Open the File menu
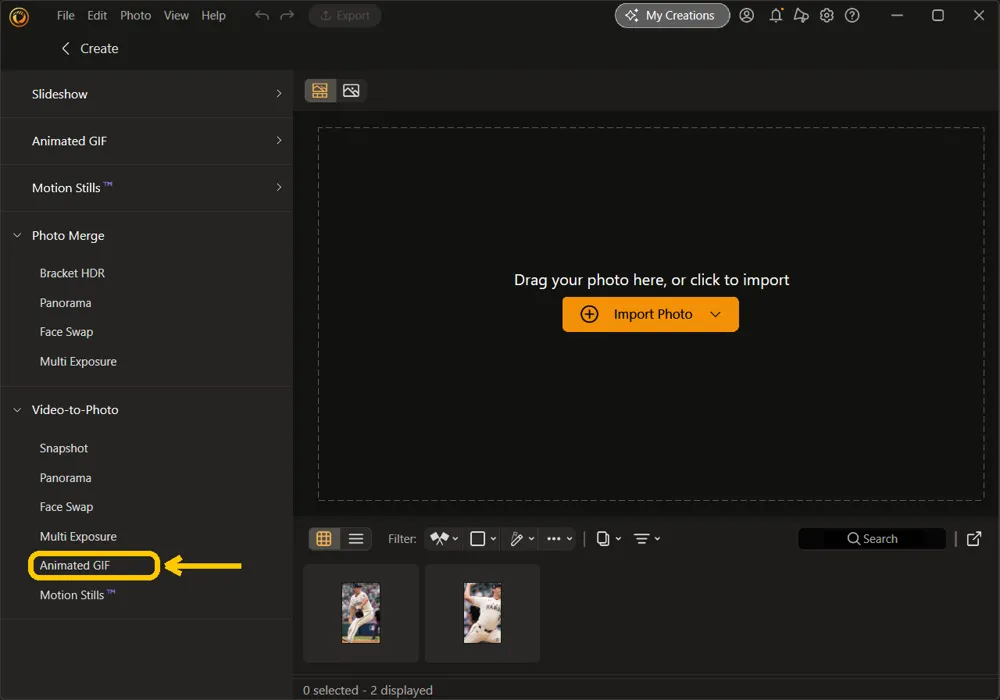Image resolution: width=1000 pixels, height=700 pixels. 66,15
